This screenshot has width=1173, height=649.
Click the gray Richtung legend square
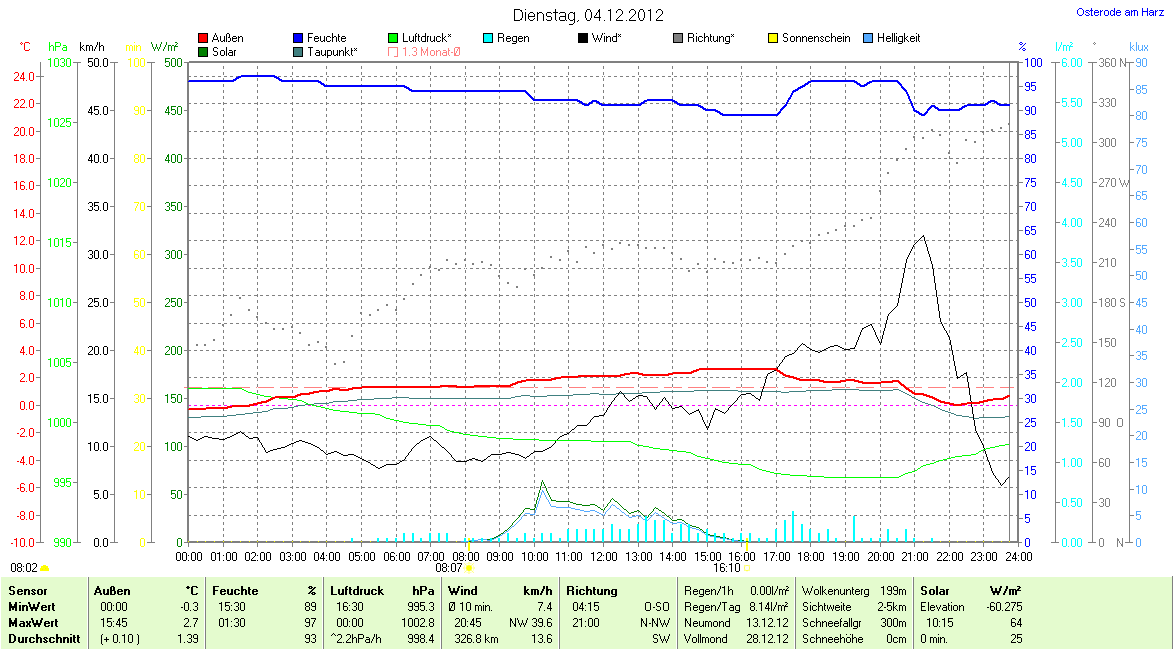point(678,38)
